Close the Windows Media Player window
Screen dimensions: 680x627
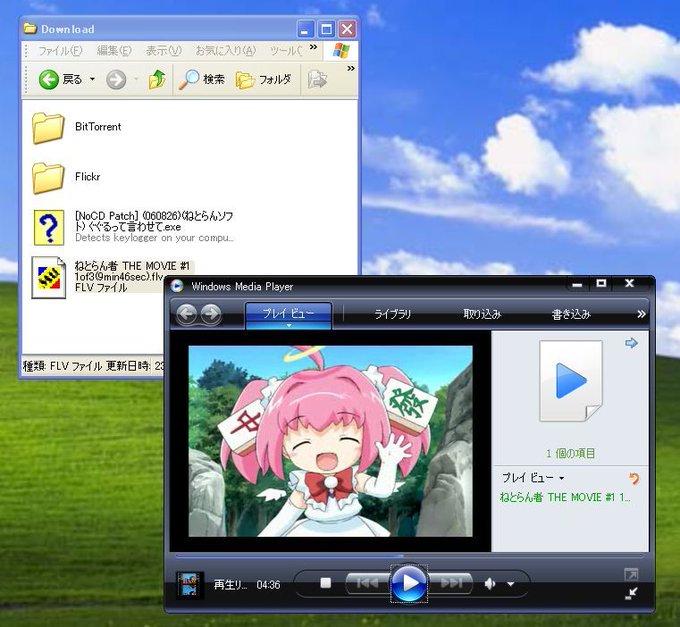coord(629,284)
